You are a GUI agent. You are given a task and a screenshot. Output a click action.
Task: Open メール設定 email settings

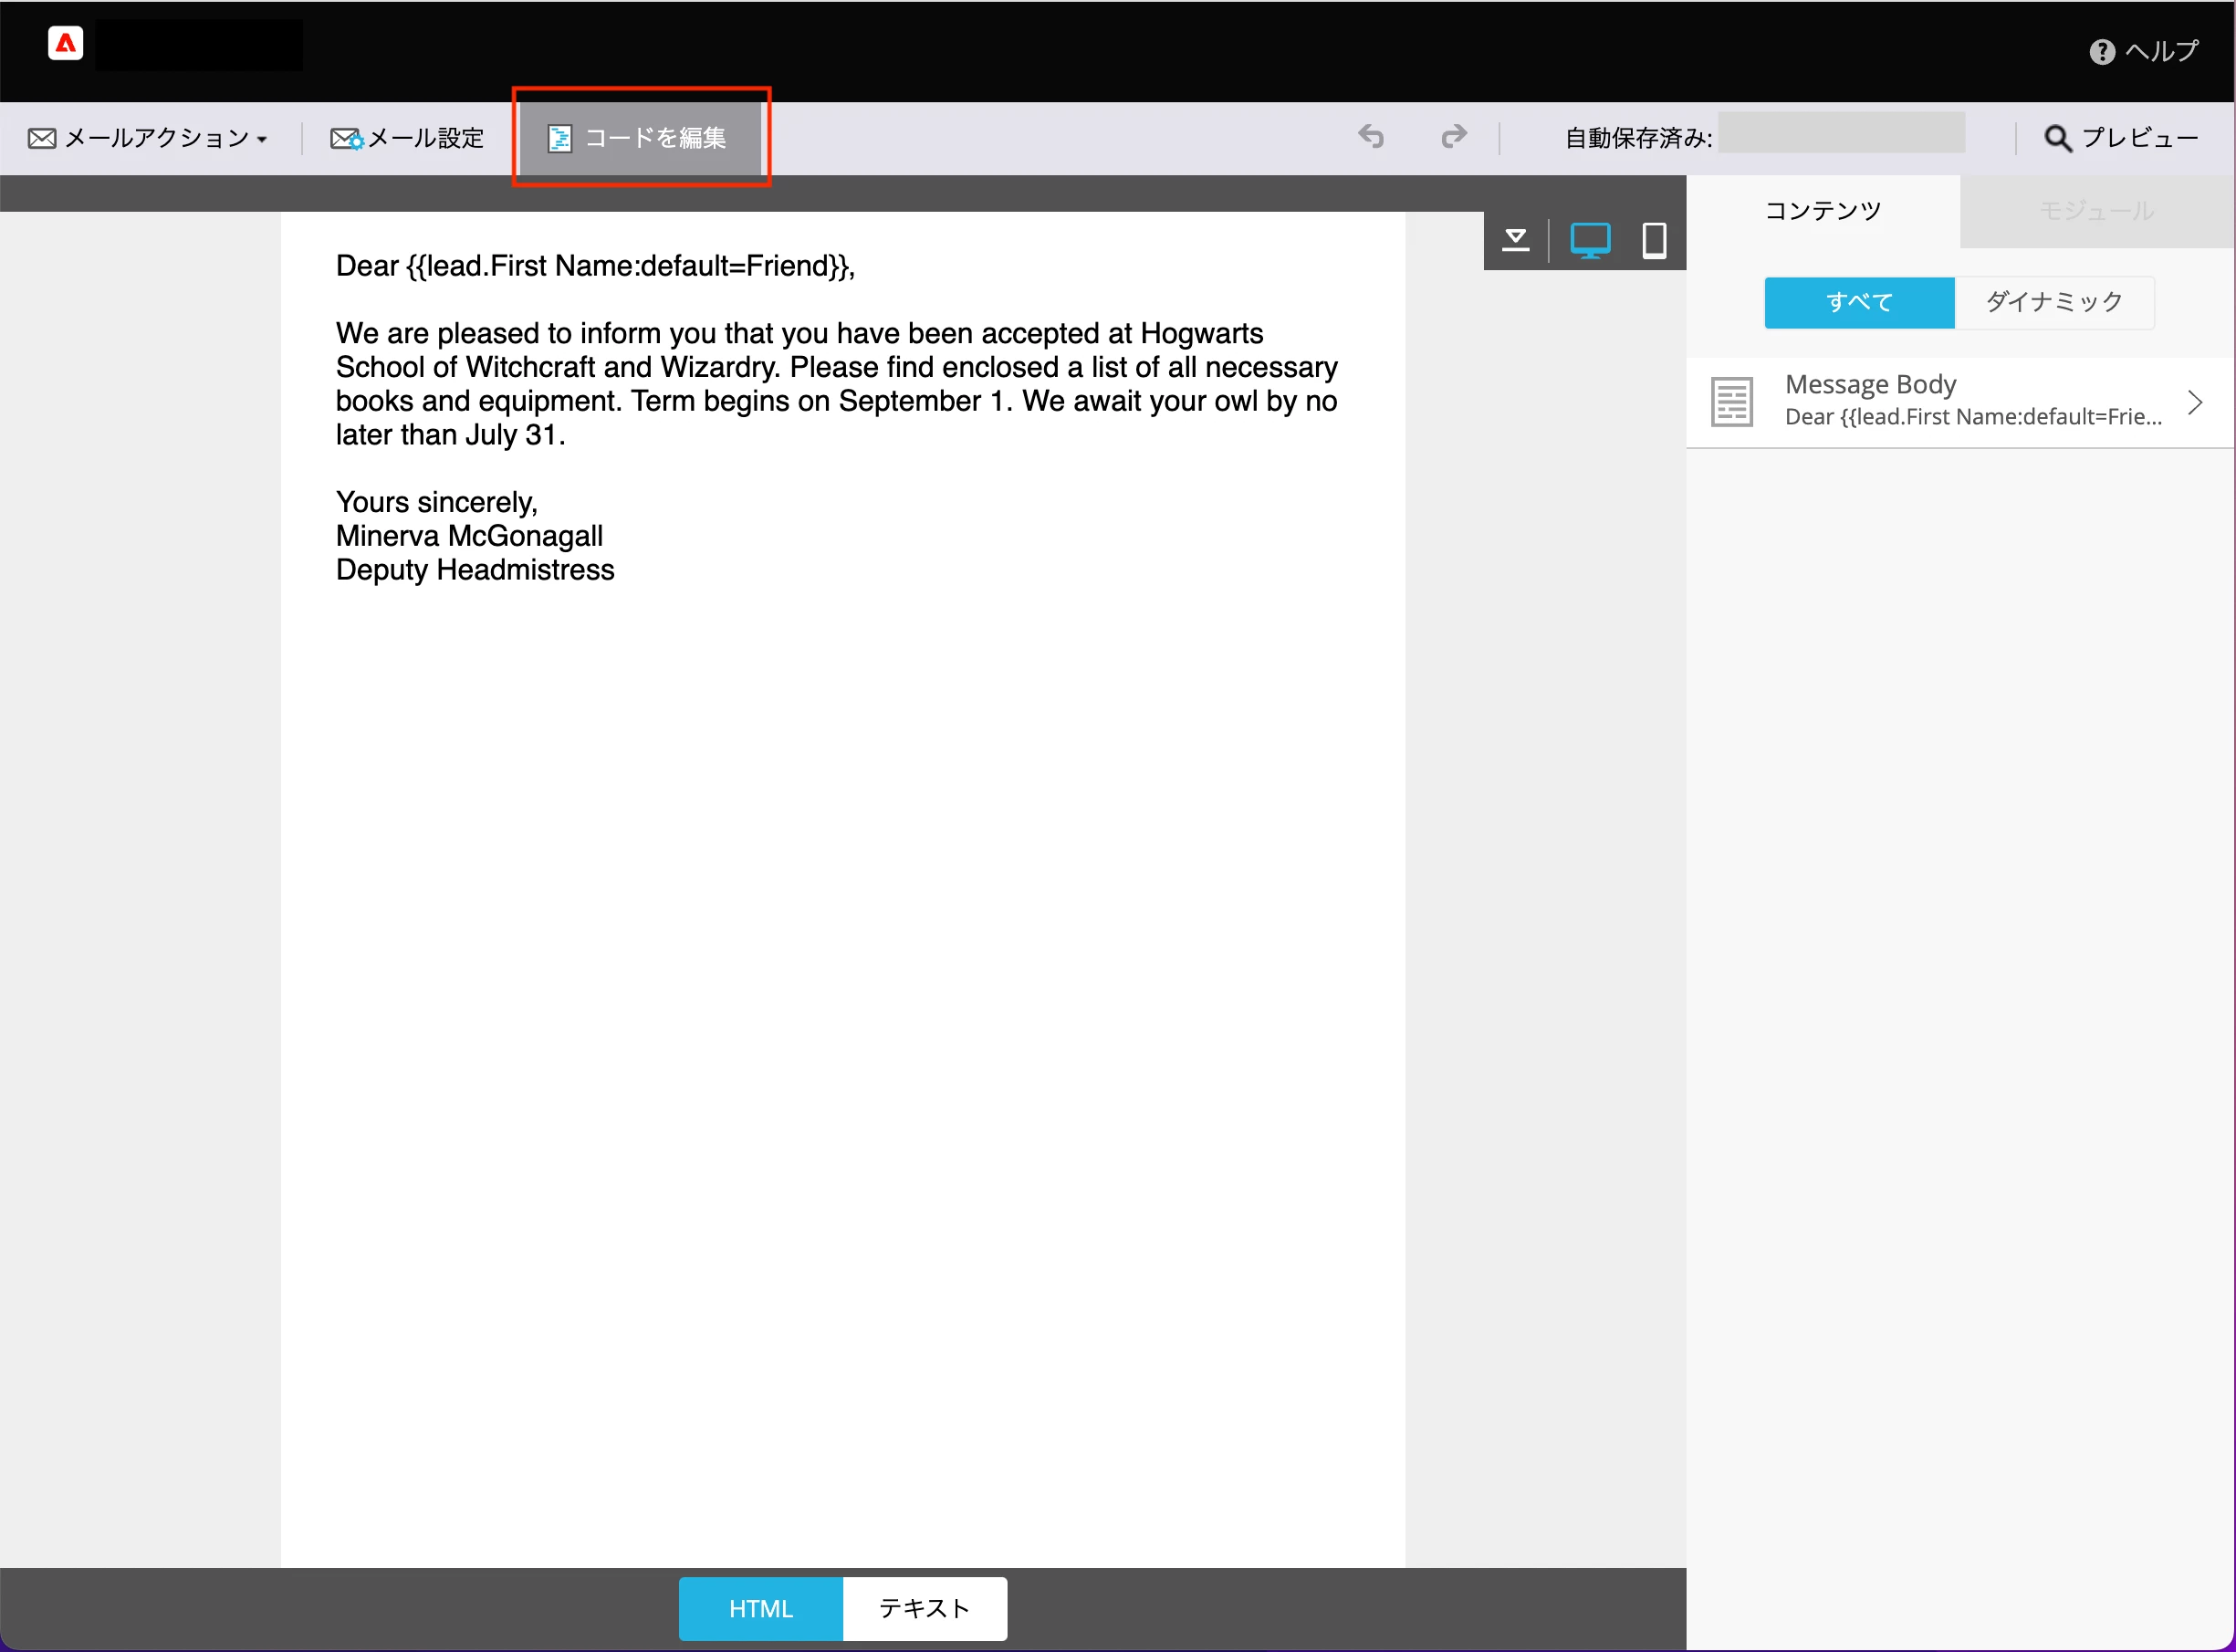(x=407, y=138)
